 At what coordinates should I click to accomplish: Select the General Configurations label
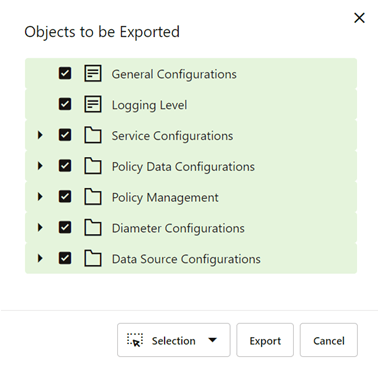(x=174, y=74)
